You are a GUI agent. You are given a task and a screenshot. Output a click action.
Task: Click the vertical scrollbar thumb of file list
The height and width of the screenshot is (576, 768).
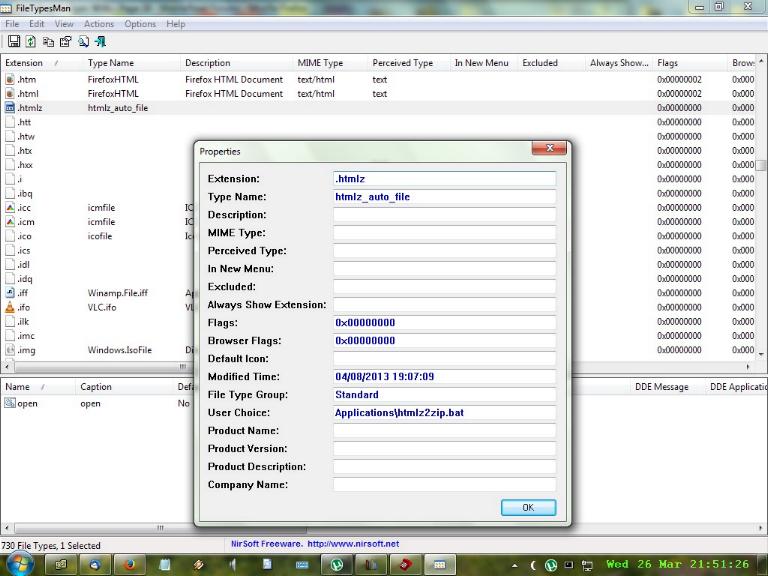761,165
